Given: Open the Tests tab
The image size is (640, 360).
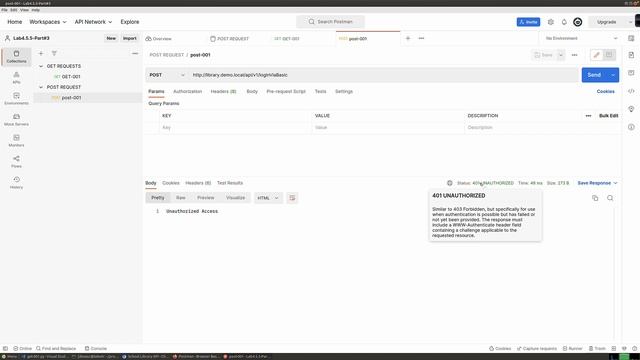Looking at the screenshot, I should (x=320, y=91).
